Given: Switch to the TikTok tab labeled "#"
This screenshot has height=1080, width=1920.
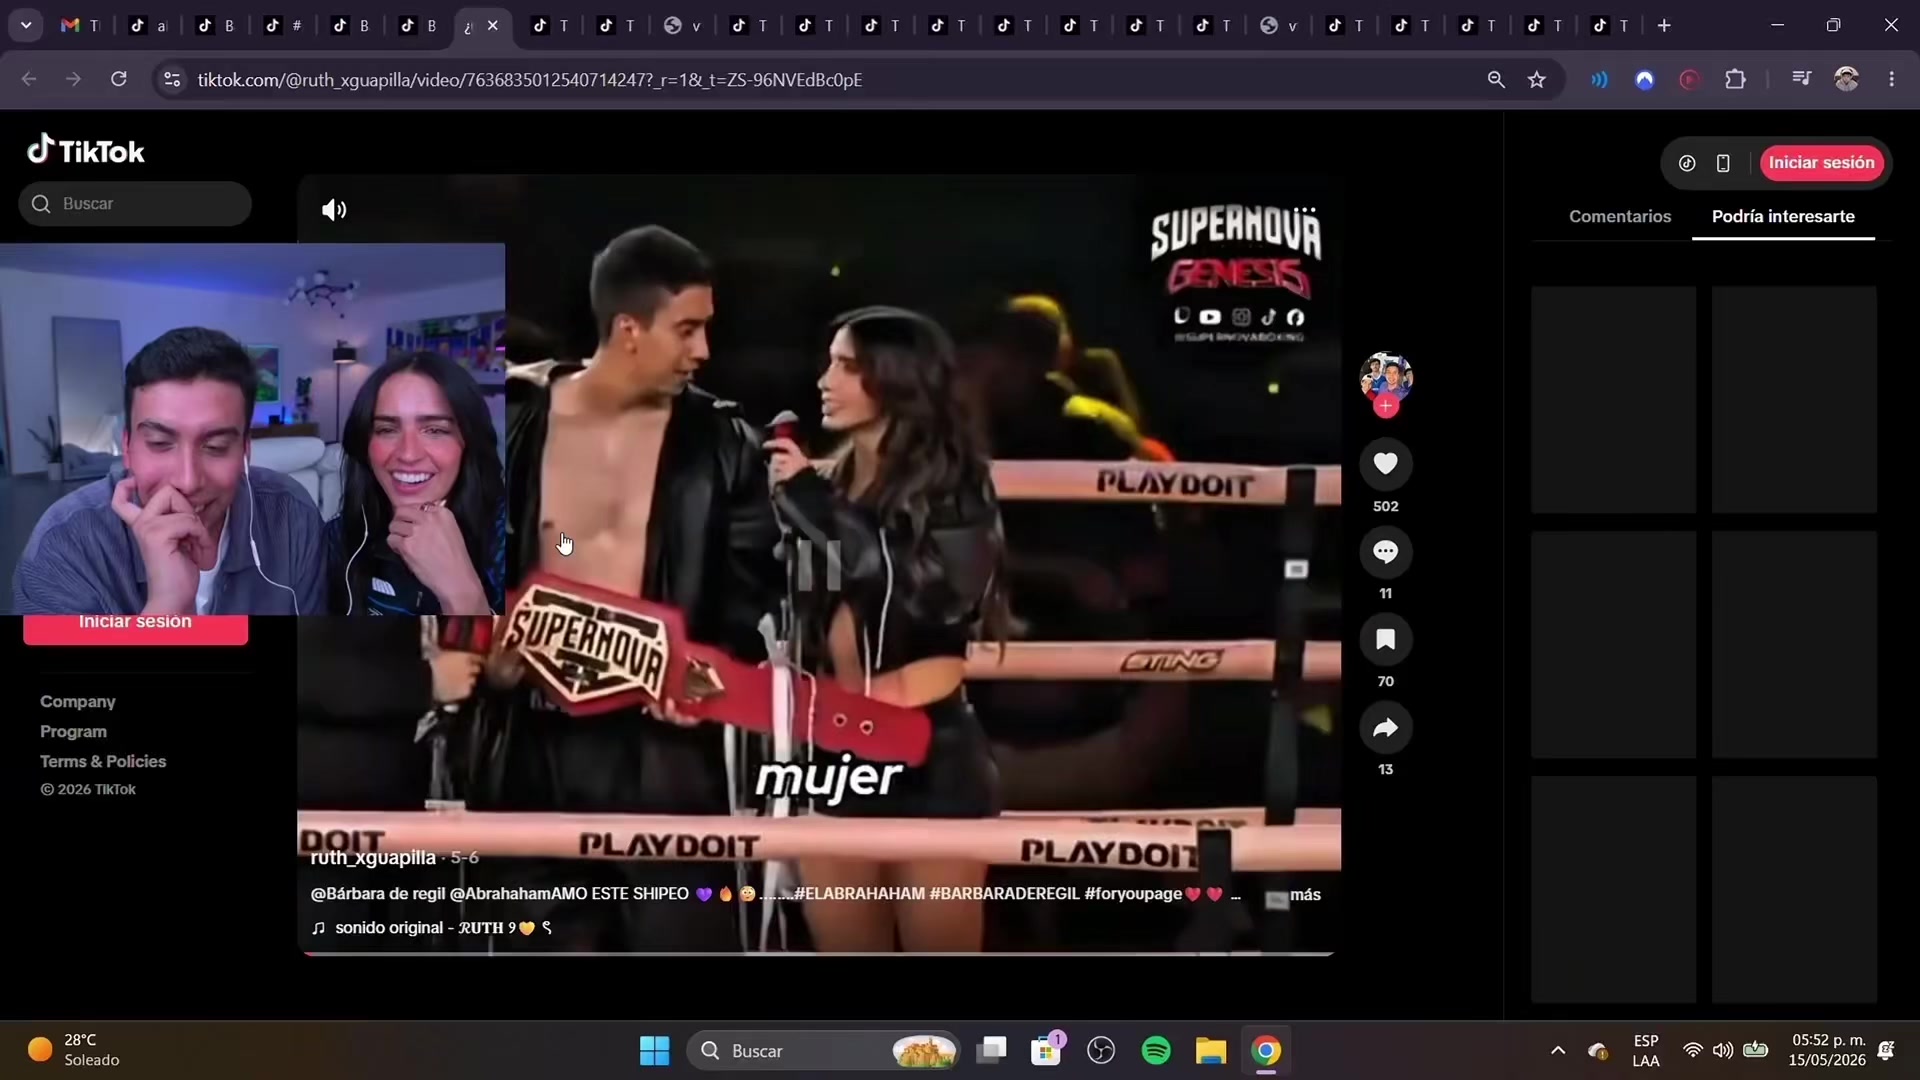Looking at the screenshot, I should (283, 26).
